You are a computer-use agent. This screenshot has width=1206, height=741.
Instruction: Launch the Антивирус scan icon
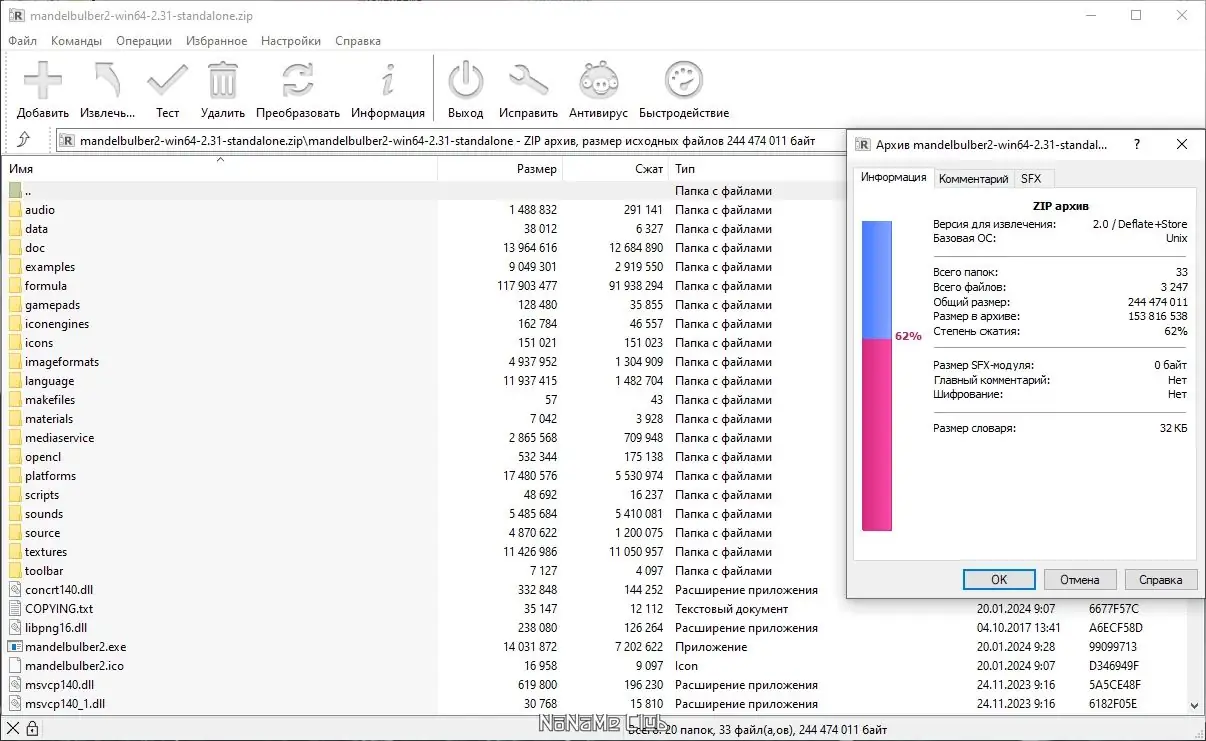coord(598,79)
